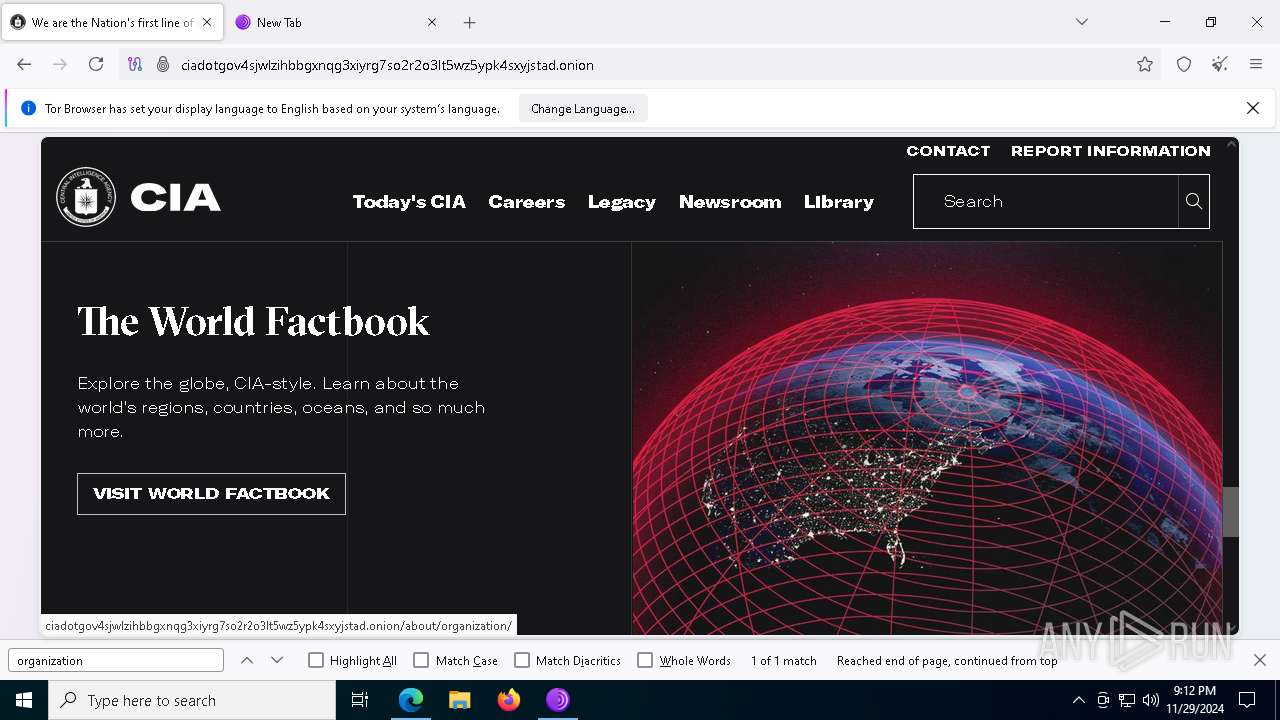Close the find bar
The image size is (1280, 720).
(1260, 660)
